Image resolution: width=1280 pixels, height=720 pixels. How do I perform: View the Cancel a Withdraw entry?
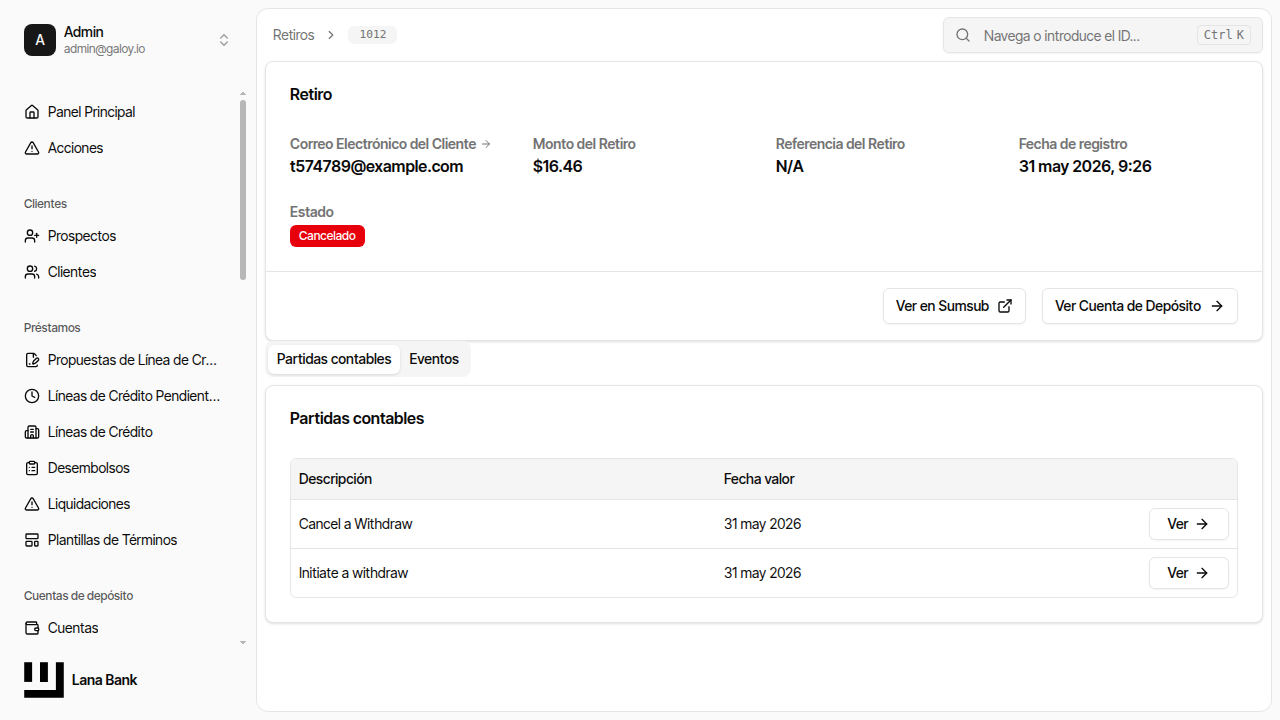pos(1188,524)
